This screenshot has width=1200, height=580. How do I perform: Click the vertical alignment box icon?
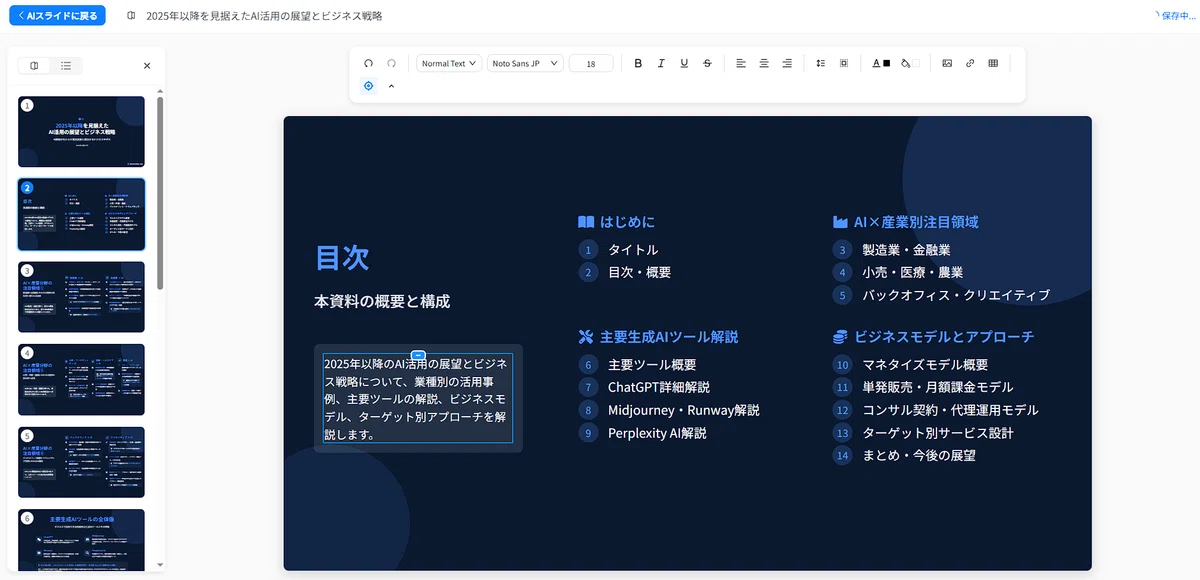tap(844, 63)
